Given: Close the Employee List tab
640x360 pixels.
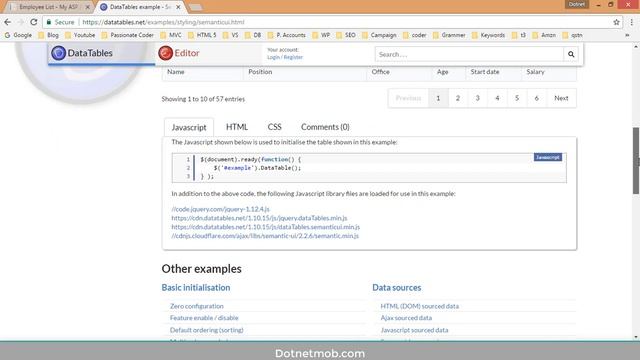Looking at the screenshot, I should 87,7.
